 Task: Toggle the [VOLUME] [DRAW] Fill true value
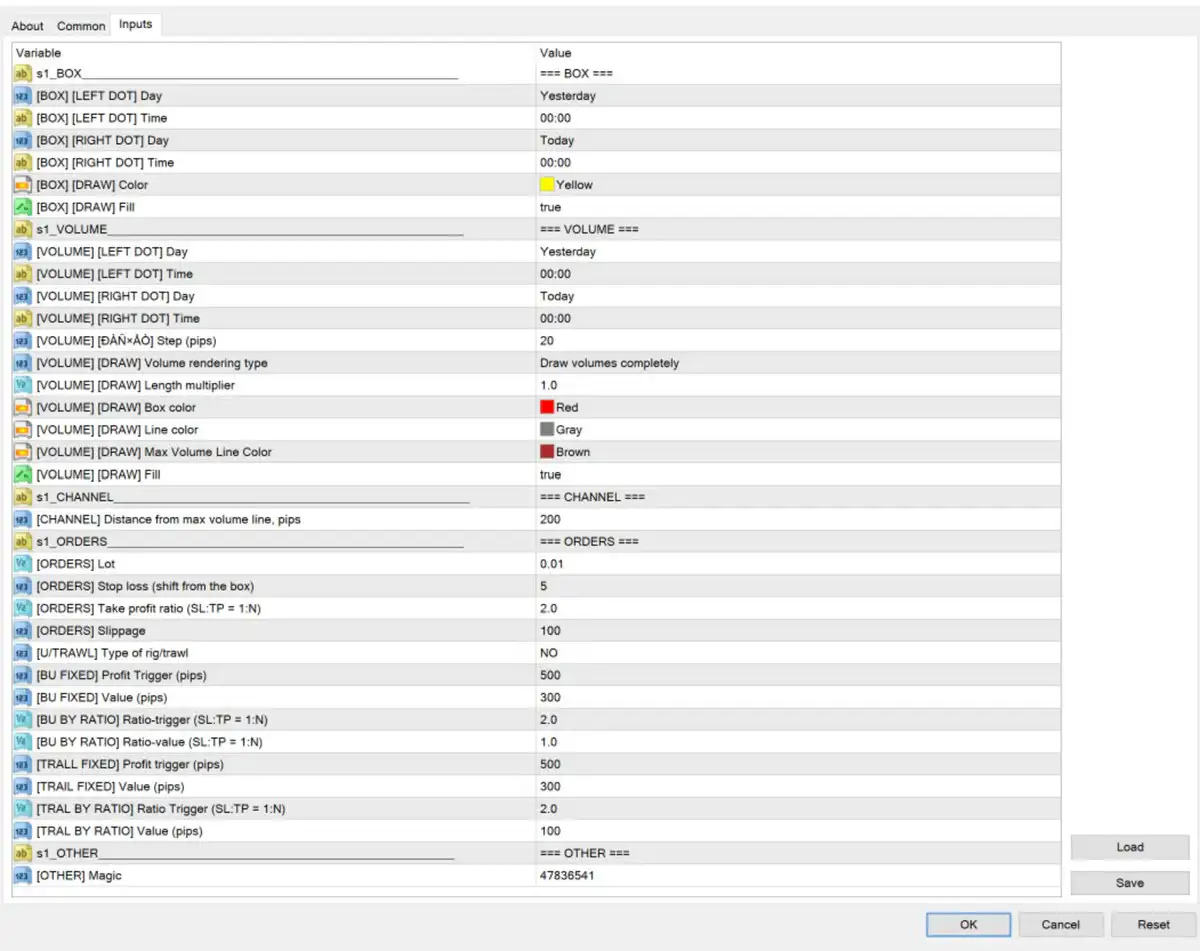(x=551, y=475)
